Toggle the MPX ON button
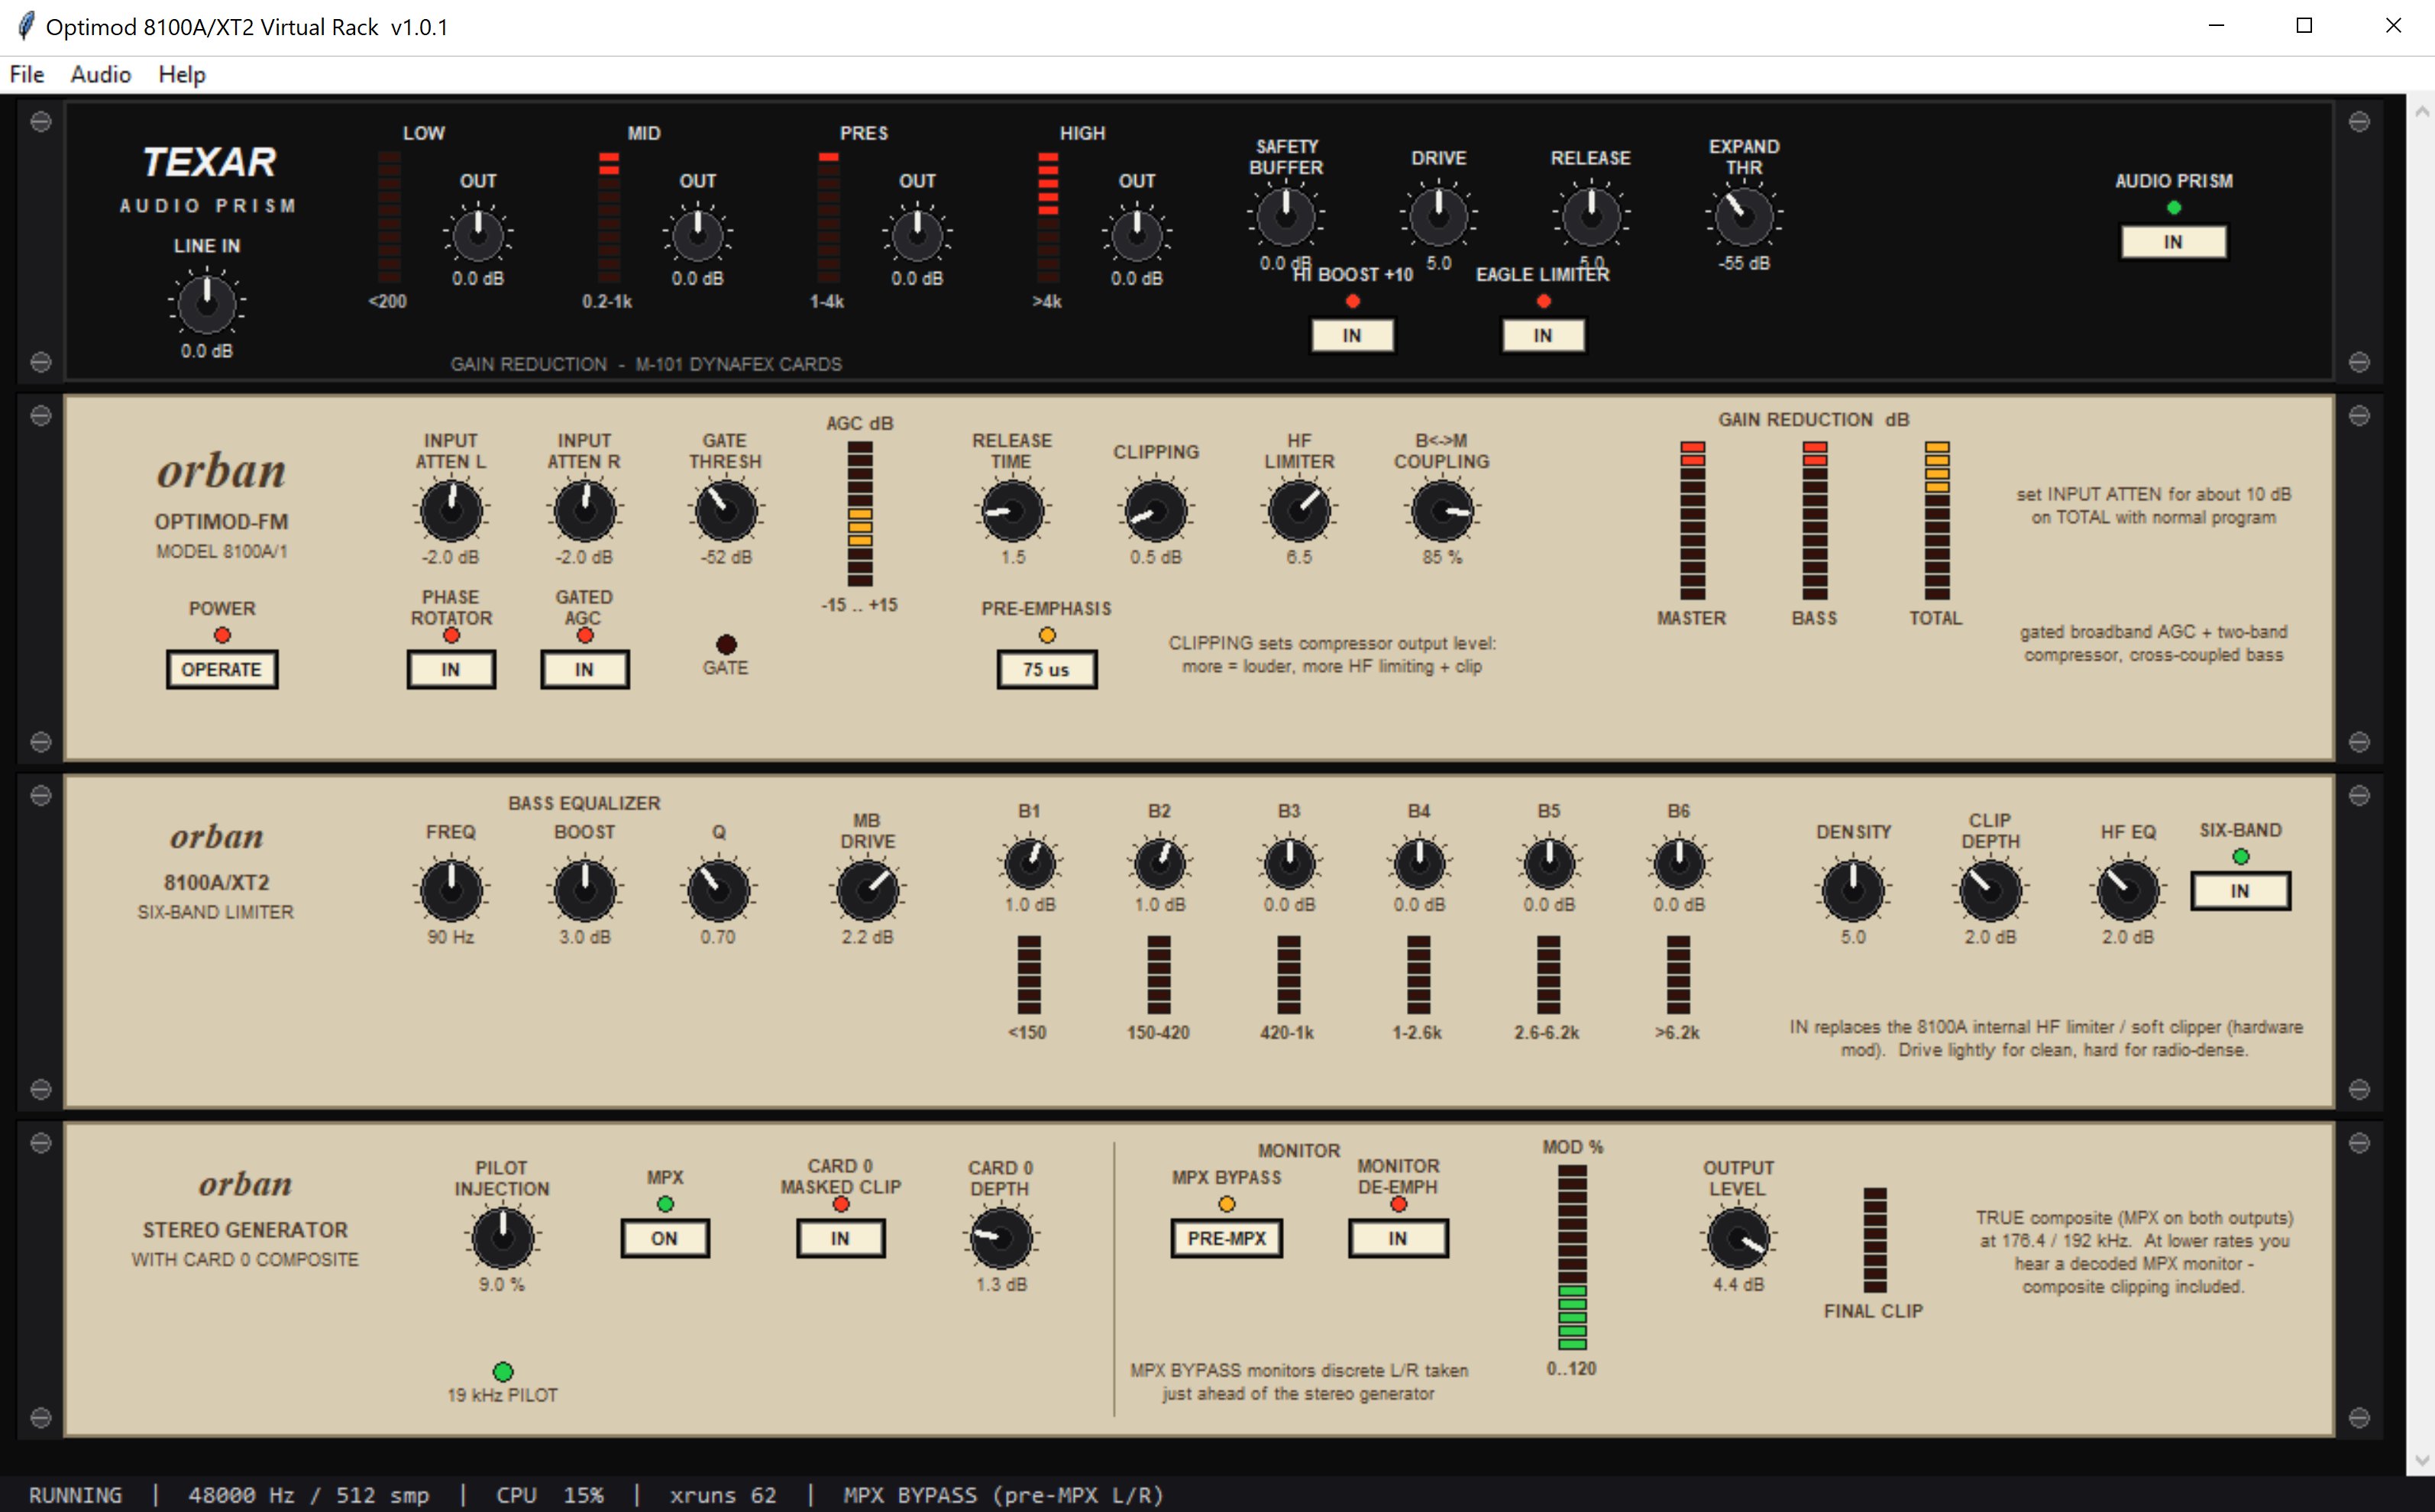 coord(665,1238)
